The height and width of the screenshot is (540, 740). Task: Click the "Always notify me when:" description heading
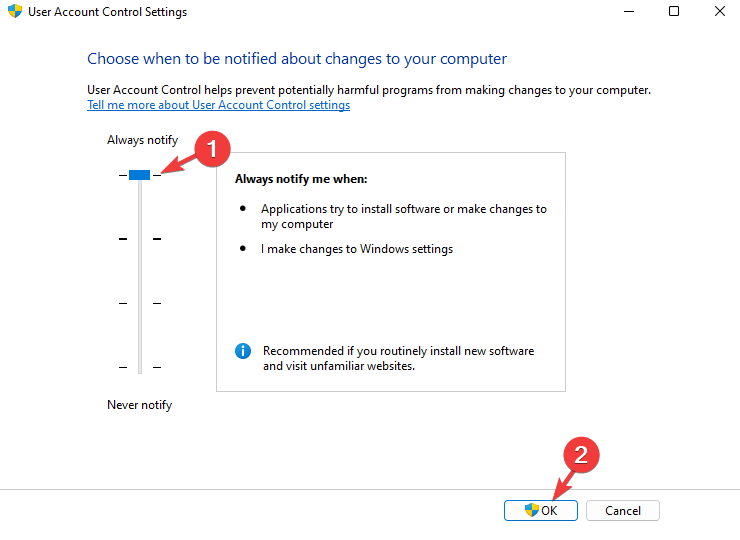pos(301,179)
